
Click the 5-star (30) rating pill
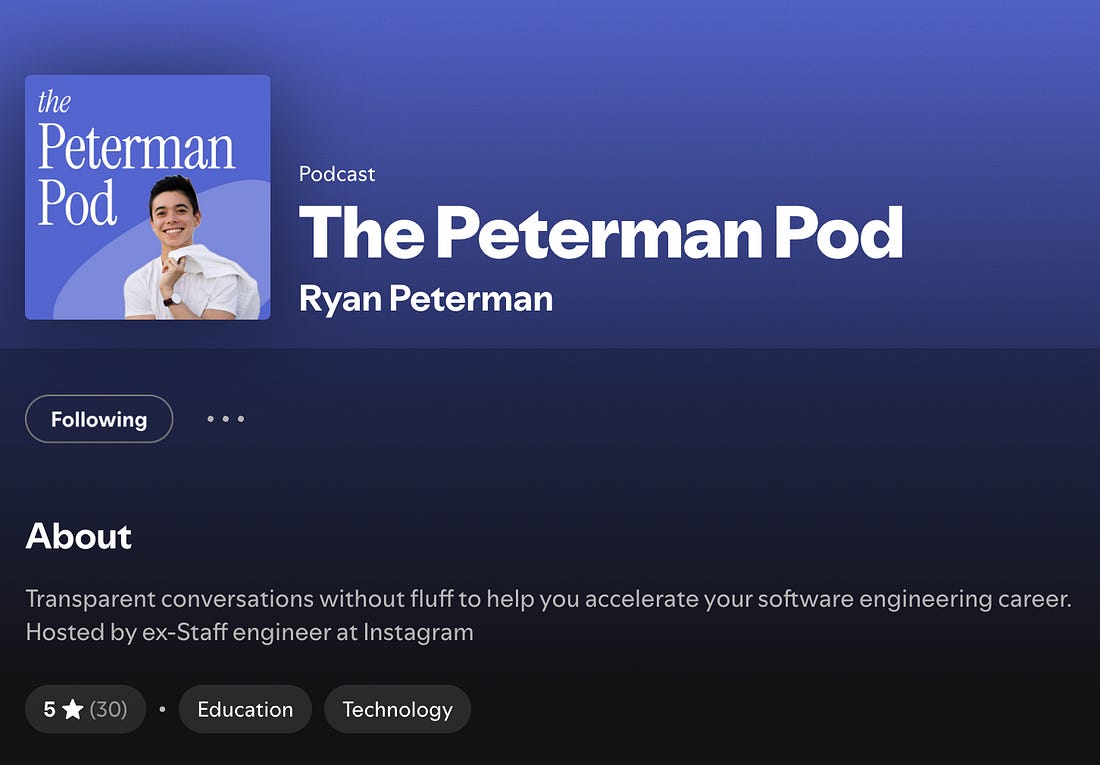(86, 709)
